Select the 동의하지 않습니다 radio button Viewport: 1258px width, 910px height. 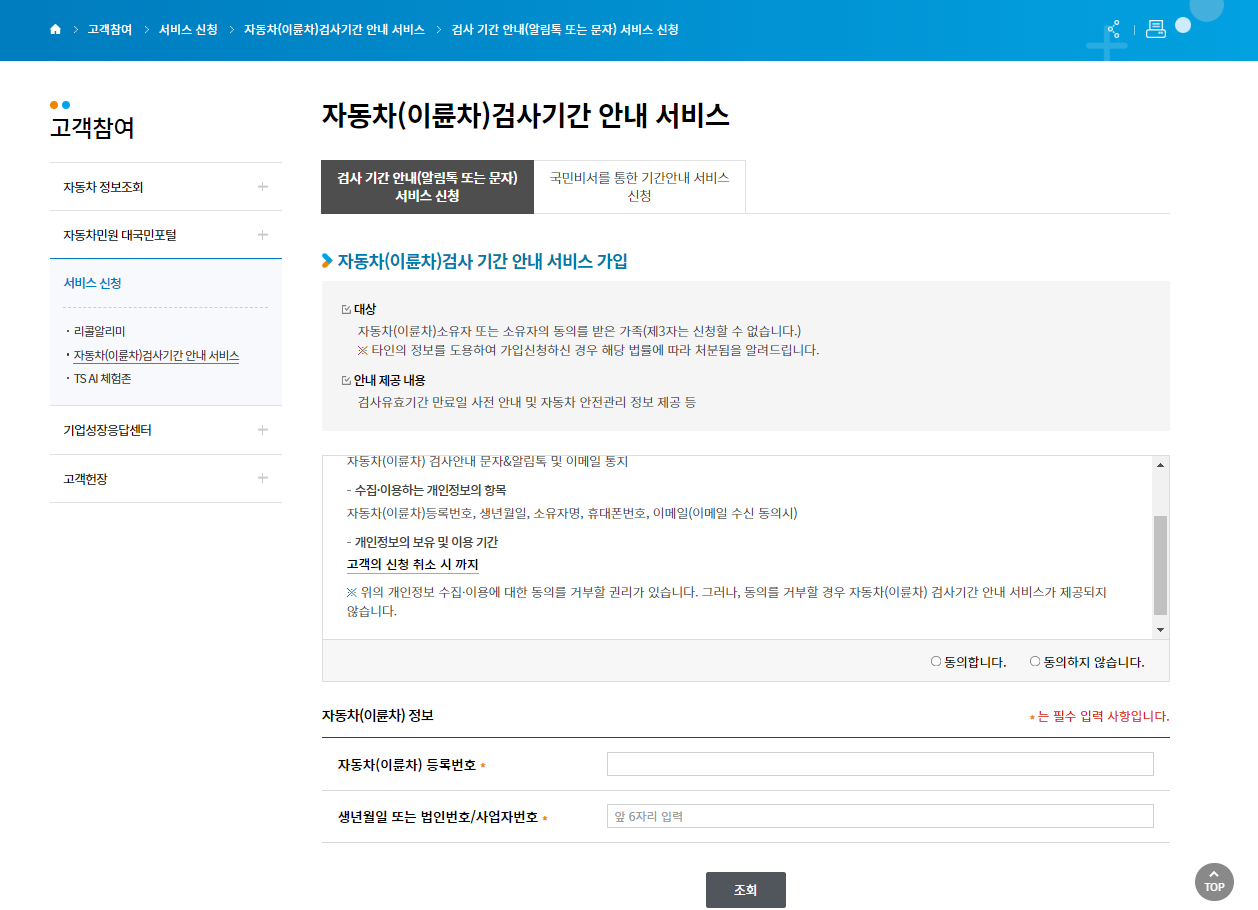click(x=1035, y=660)
